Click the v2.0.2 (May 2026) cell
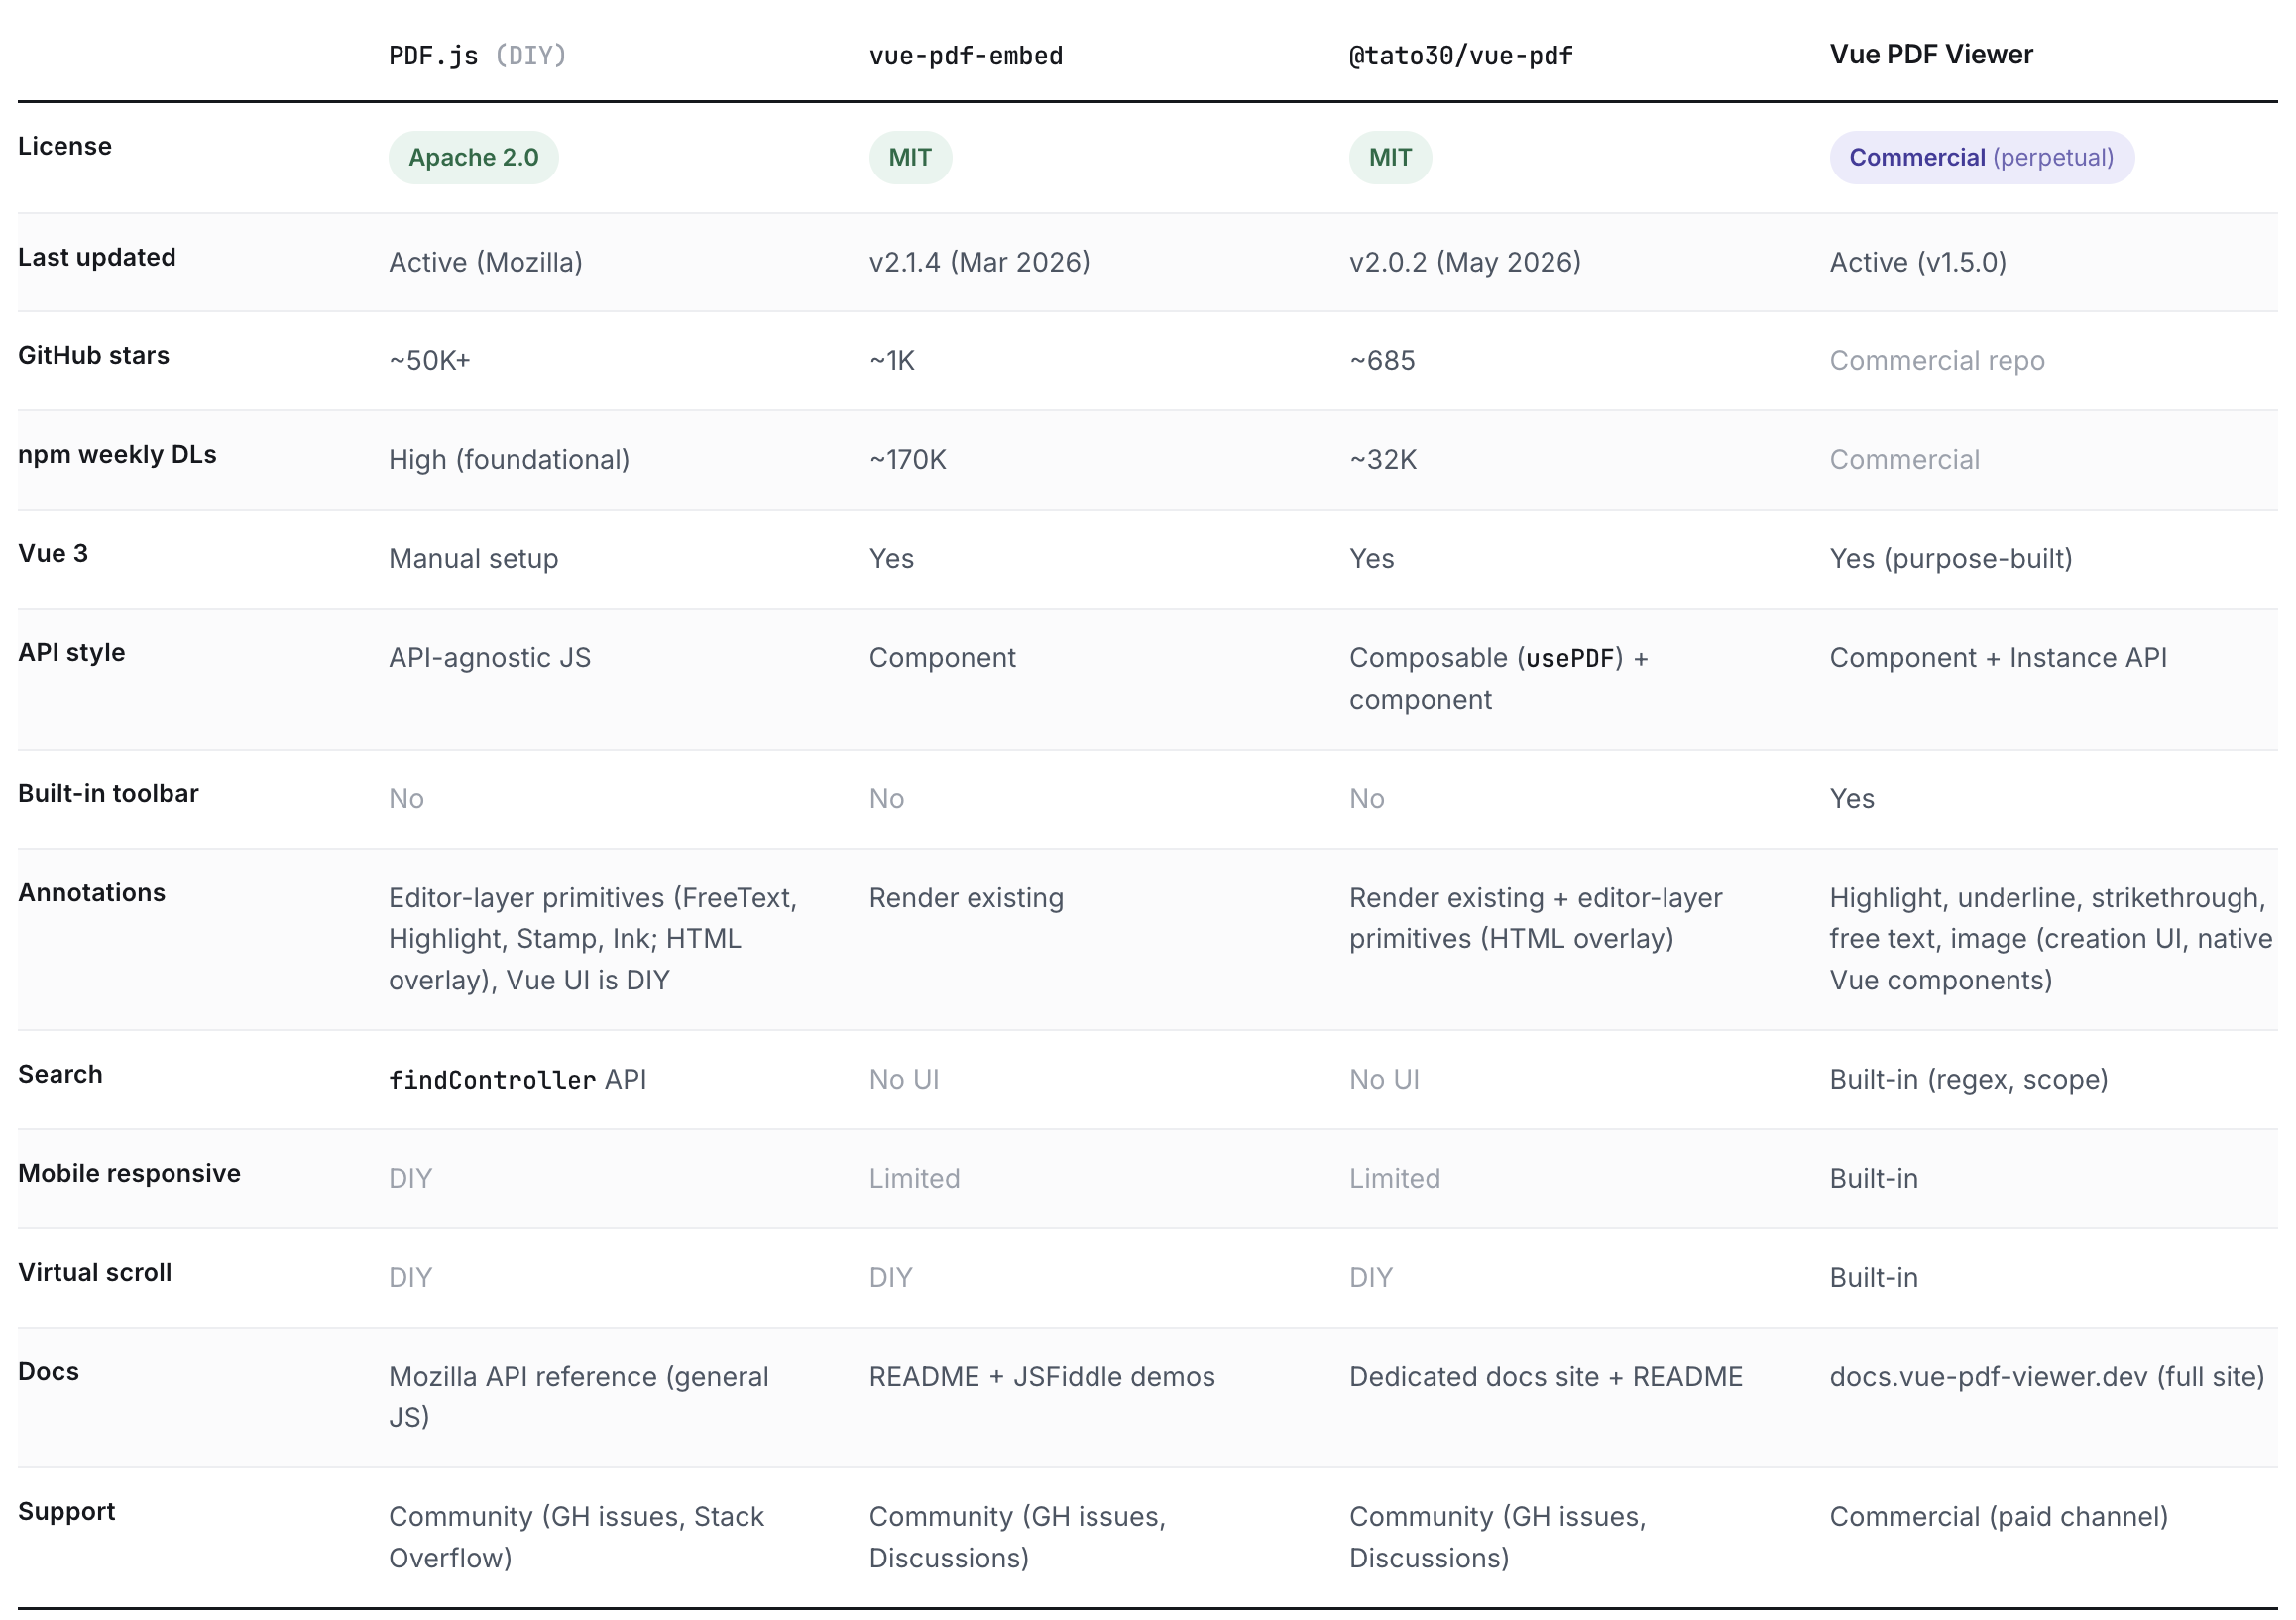Viewport: 2296px width, 1620px height. coord(1465,262)
